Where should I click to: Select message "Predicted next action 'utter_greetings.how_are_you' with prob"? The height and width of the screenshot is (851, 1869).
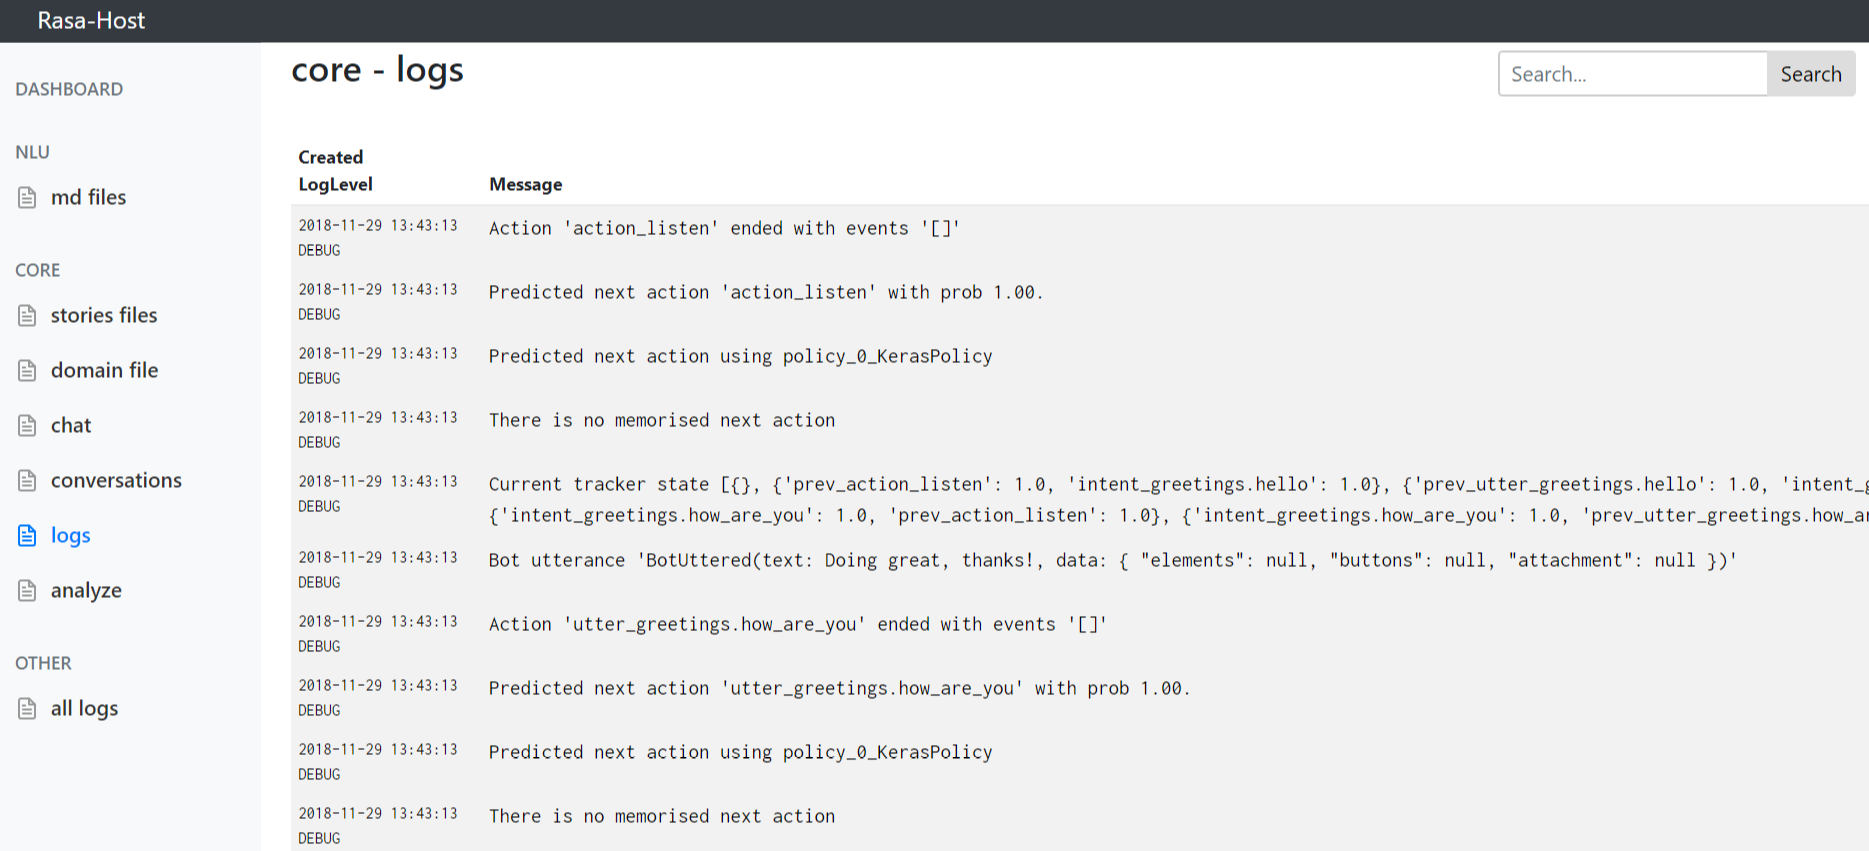[839, 688]
